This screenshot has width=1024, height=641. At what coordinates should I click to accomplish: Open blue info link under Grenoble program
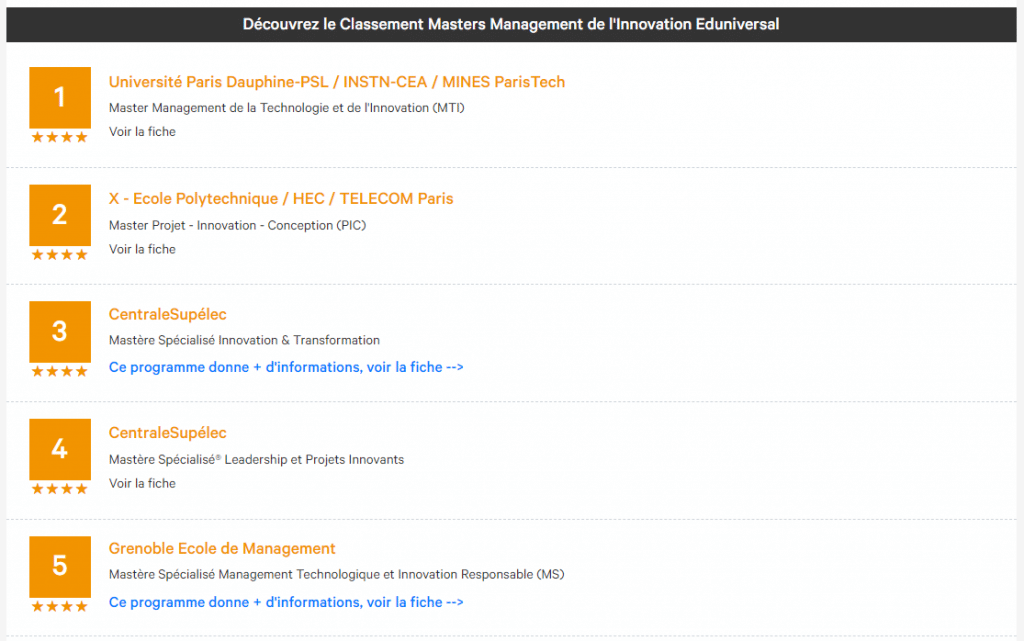tap(286, 602)
